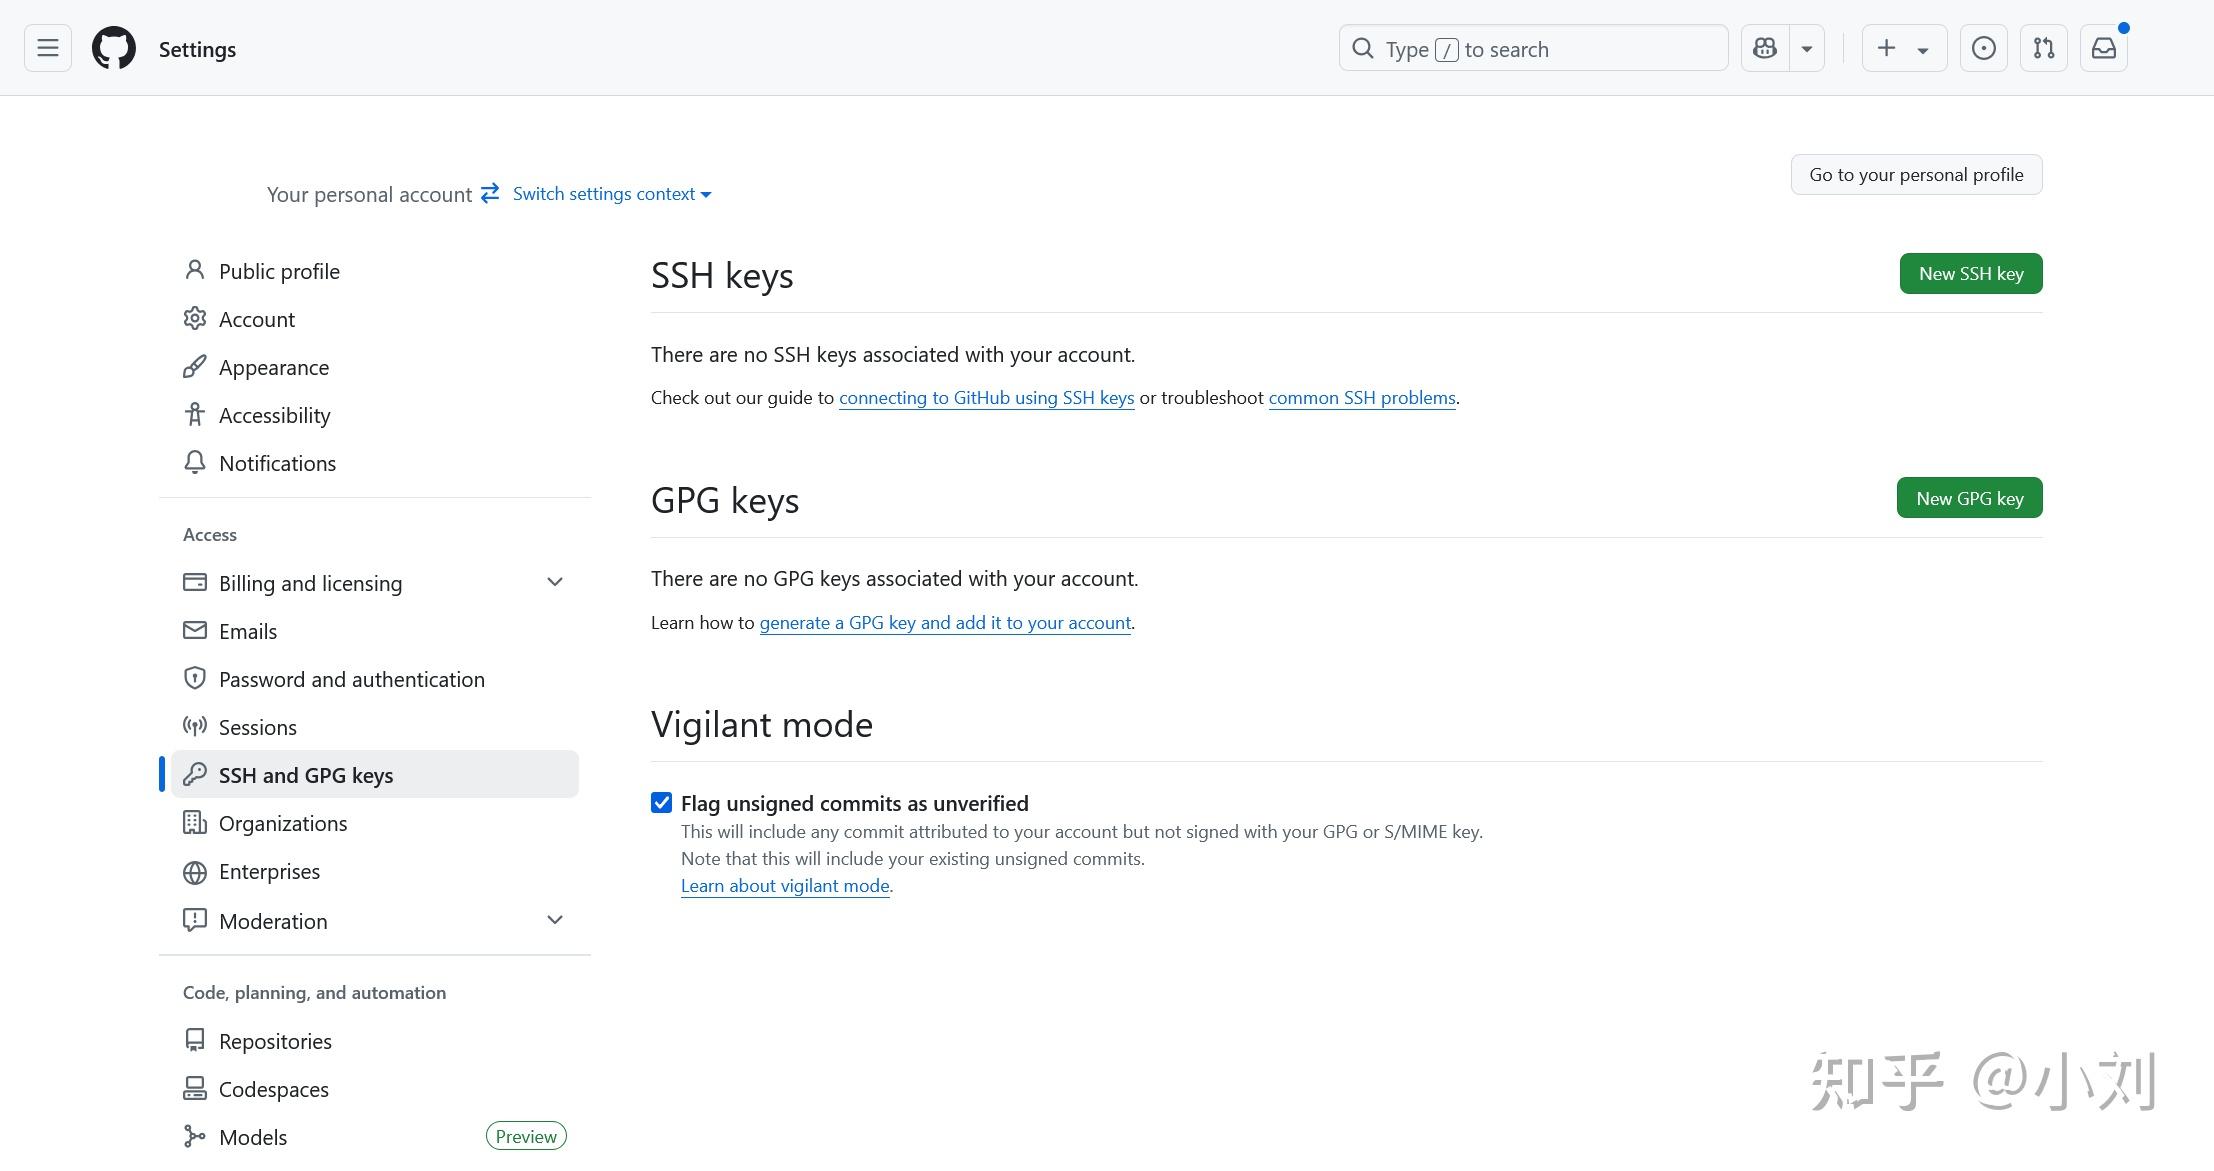This screenshot has height=1171, width=2214.
Task: Select the Emails settings item
Action: point(247,630)
